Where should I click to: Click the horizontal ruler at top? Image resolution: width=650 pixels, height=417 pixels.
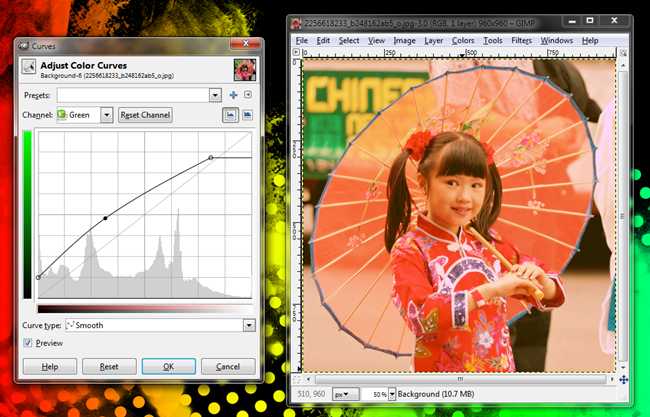coord(458,53)
